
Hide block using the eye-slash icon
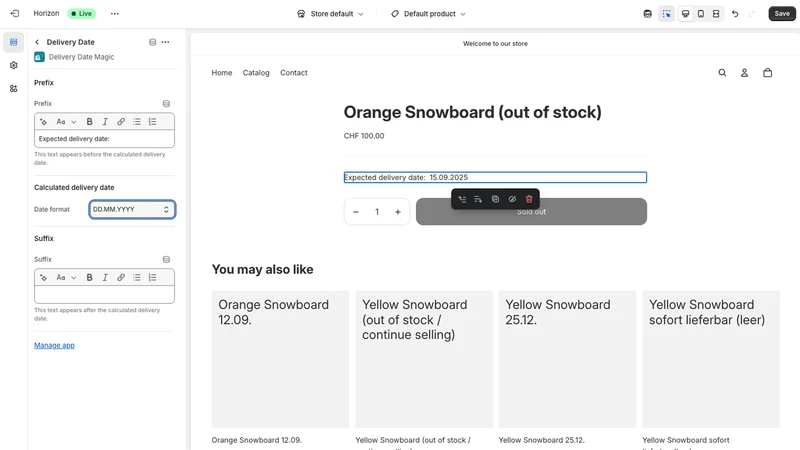click(x=512, y=199)
